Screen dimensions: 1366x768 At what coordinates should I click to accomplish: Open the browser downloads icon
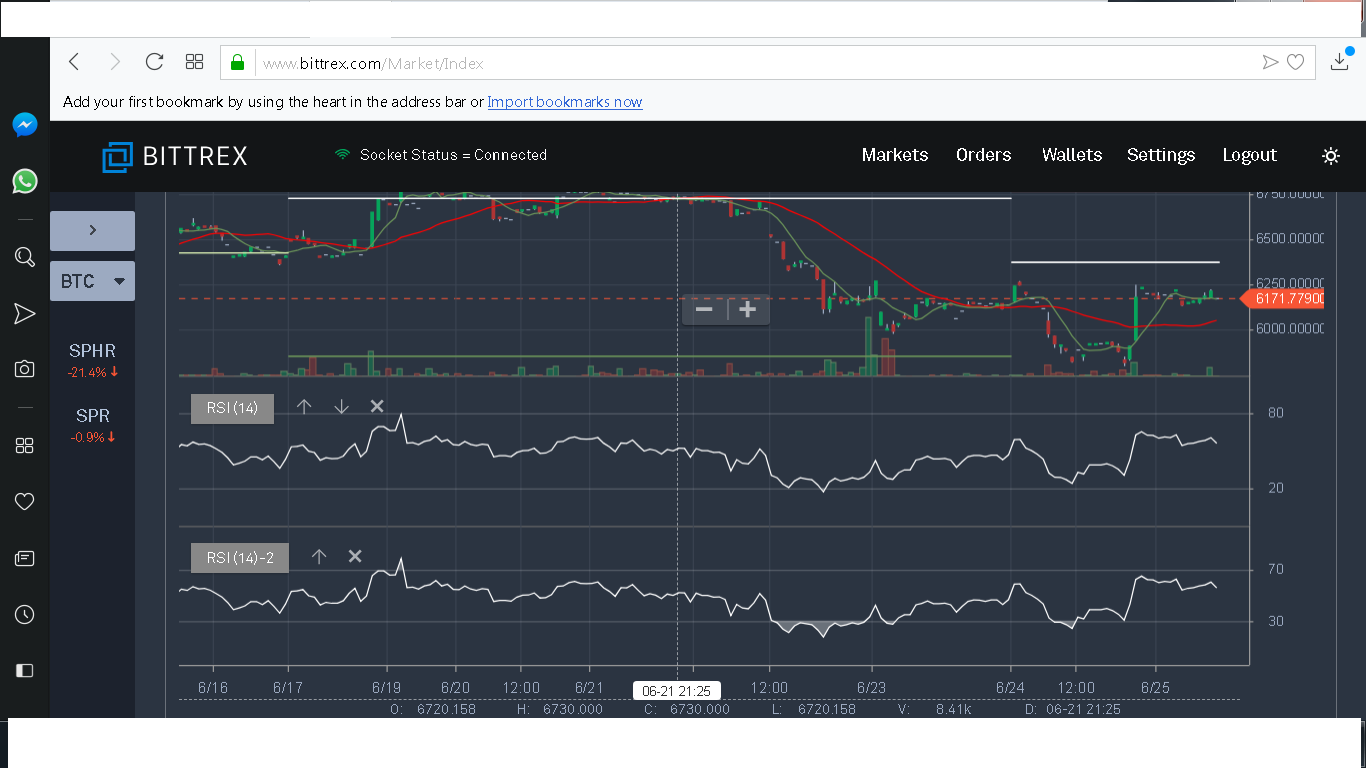[x=1340, y=62]
